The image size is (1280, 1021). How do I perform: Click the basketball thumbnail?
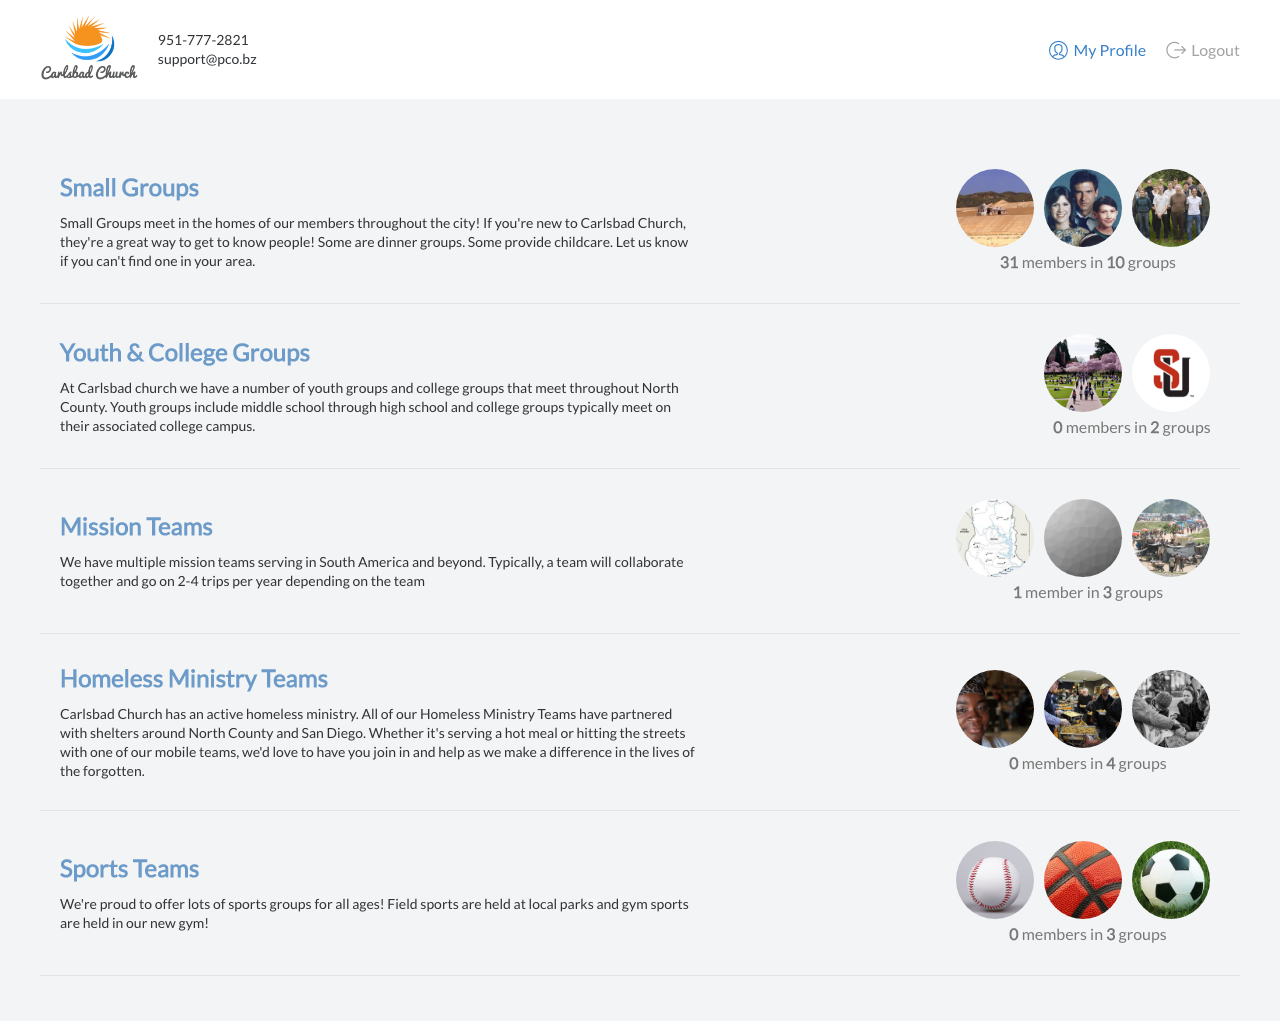[x=1083, y=880]
